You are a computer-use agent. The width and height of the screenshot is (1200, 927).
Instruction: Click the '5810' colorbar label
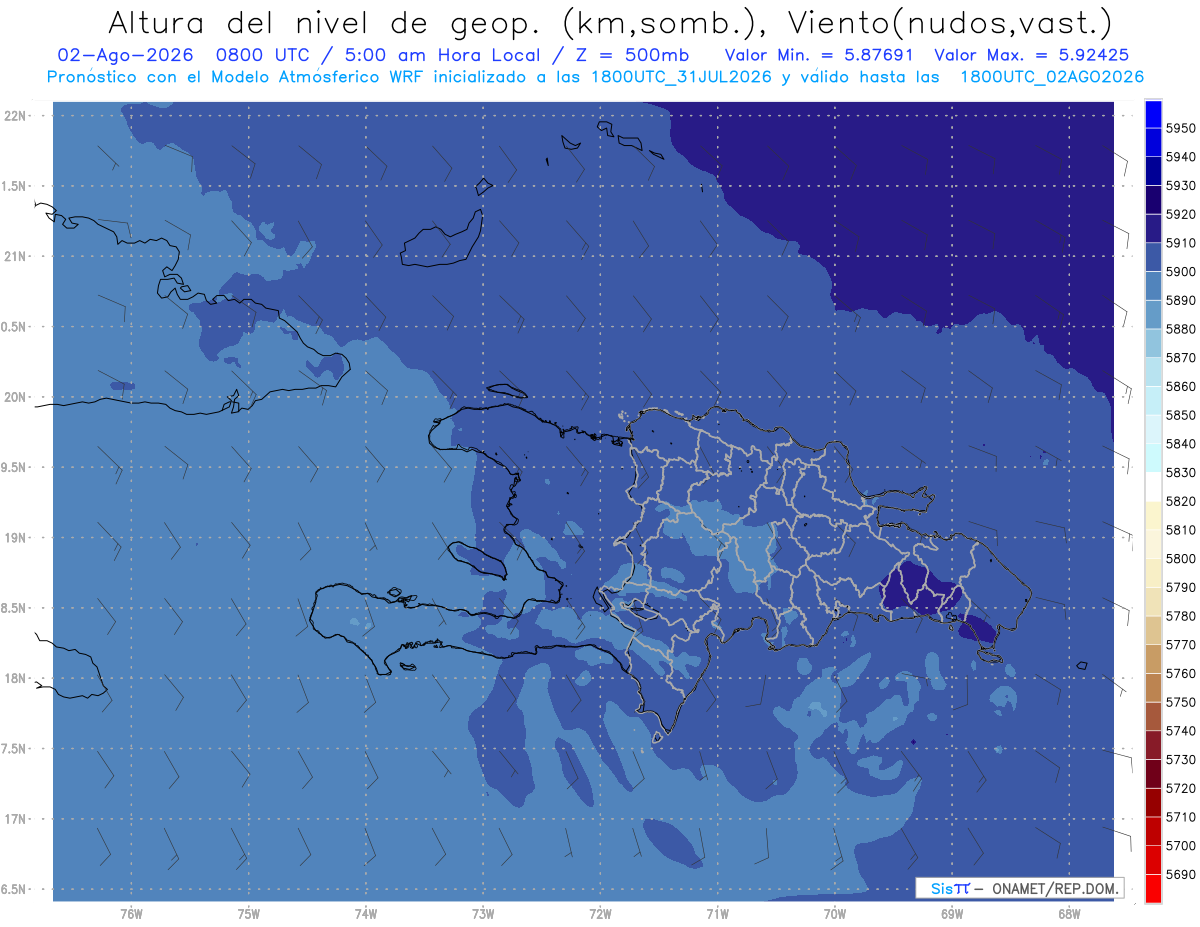pyautogui.click(x=1180, y=530)
